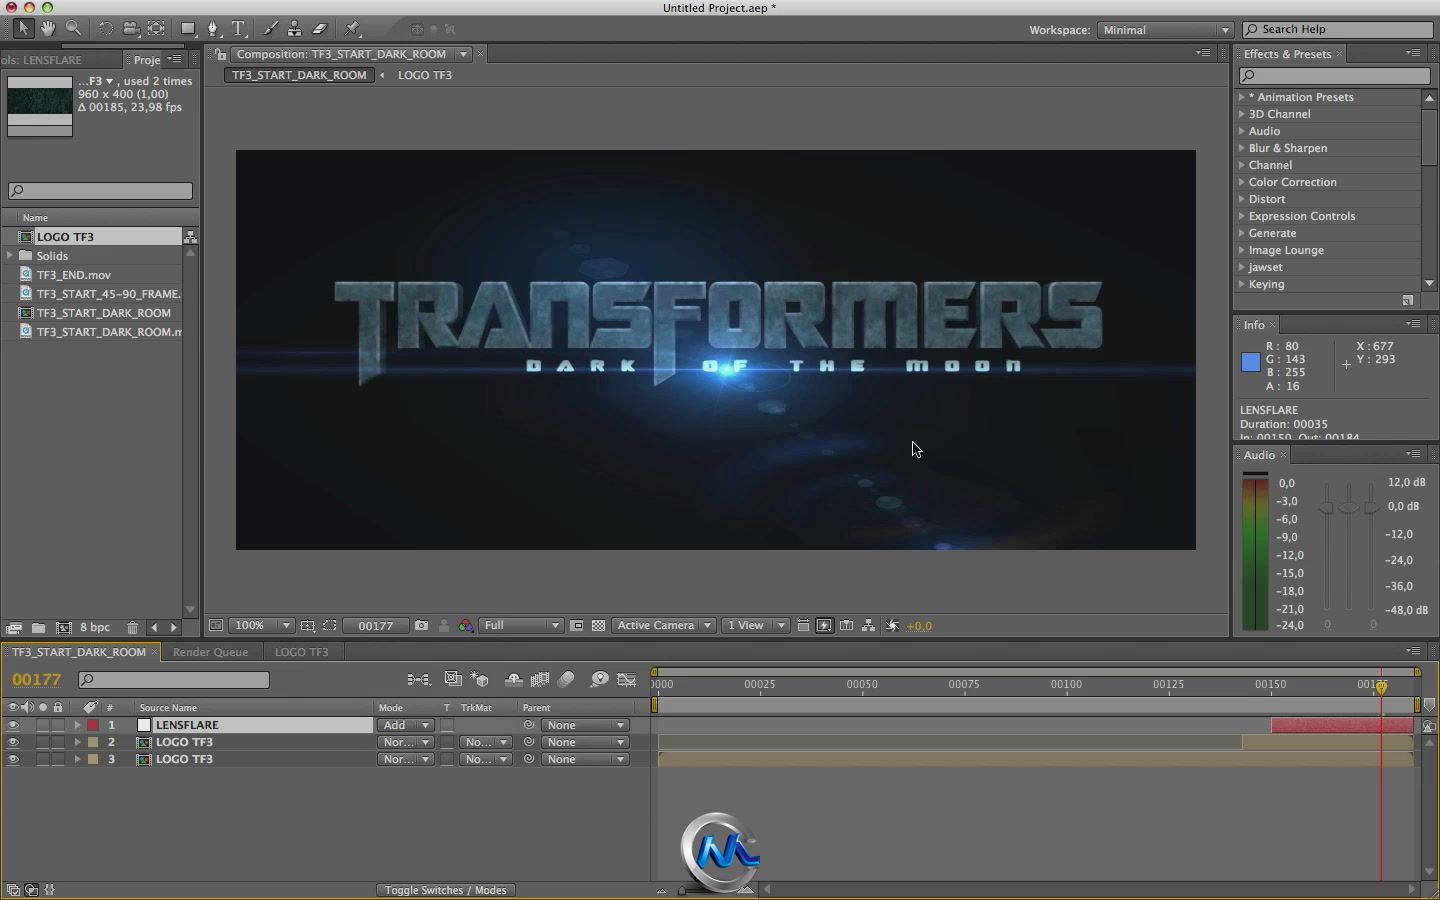The image size is (1440, 900).
Task: Select the Selection arrow tool
Action: point(23,29)
